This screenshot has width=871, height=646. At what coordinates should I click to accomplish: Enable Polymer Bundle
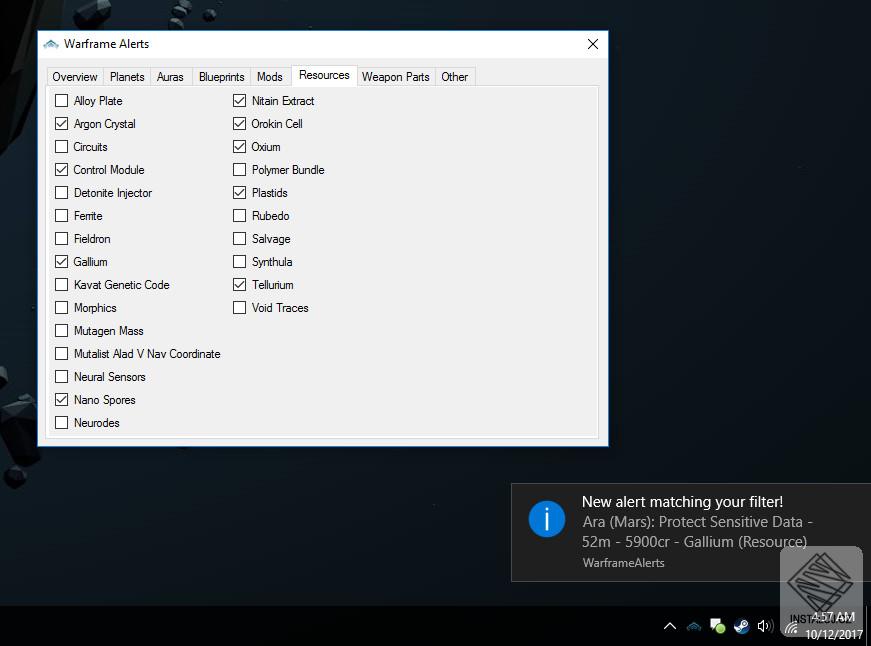(239, 170)
